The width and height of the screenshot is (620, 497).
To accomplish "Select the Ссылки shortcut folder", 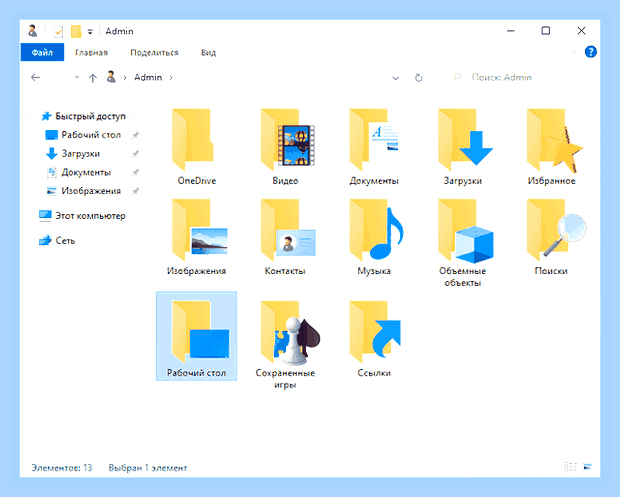I will click(x=375, y=332).
